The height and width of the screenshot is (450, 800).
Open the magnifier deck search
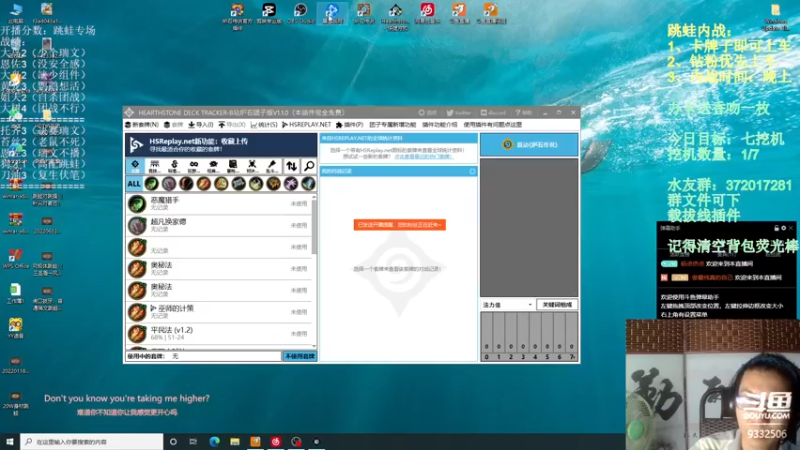[309, 166]
